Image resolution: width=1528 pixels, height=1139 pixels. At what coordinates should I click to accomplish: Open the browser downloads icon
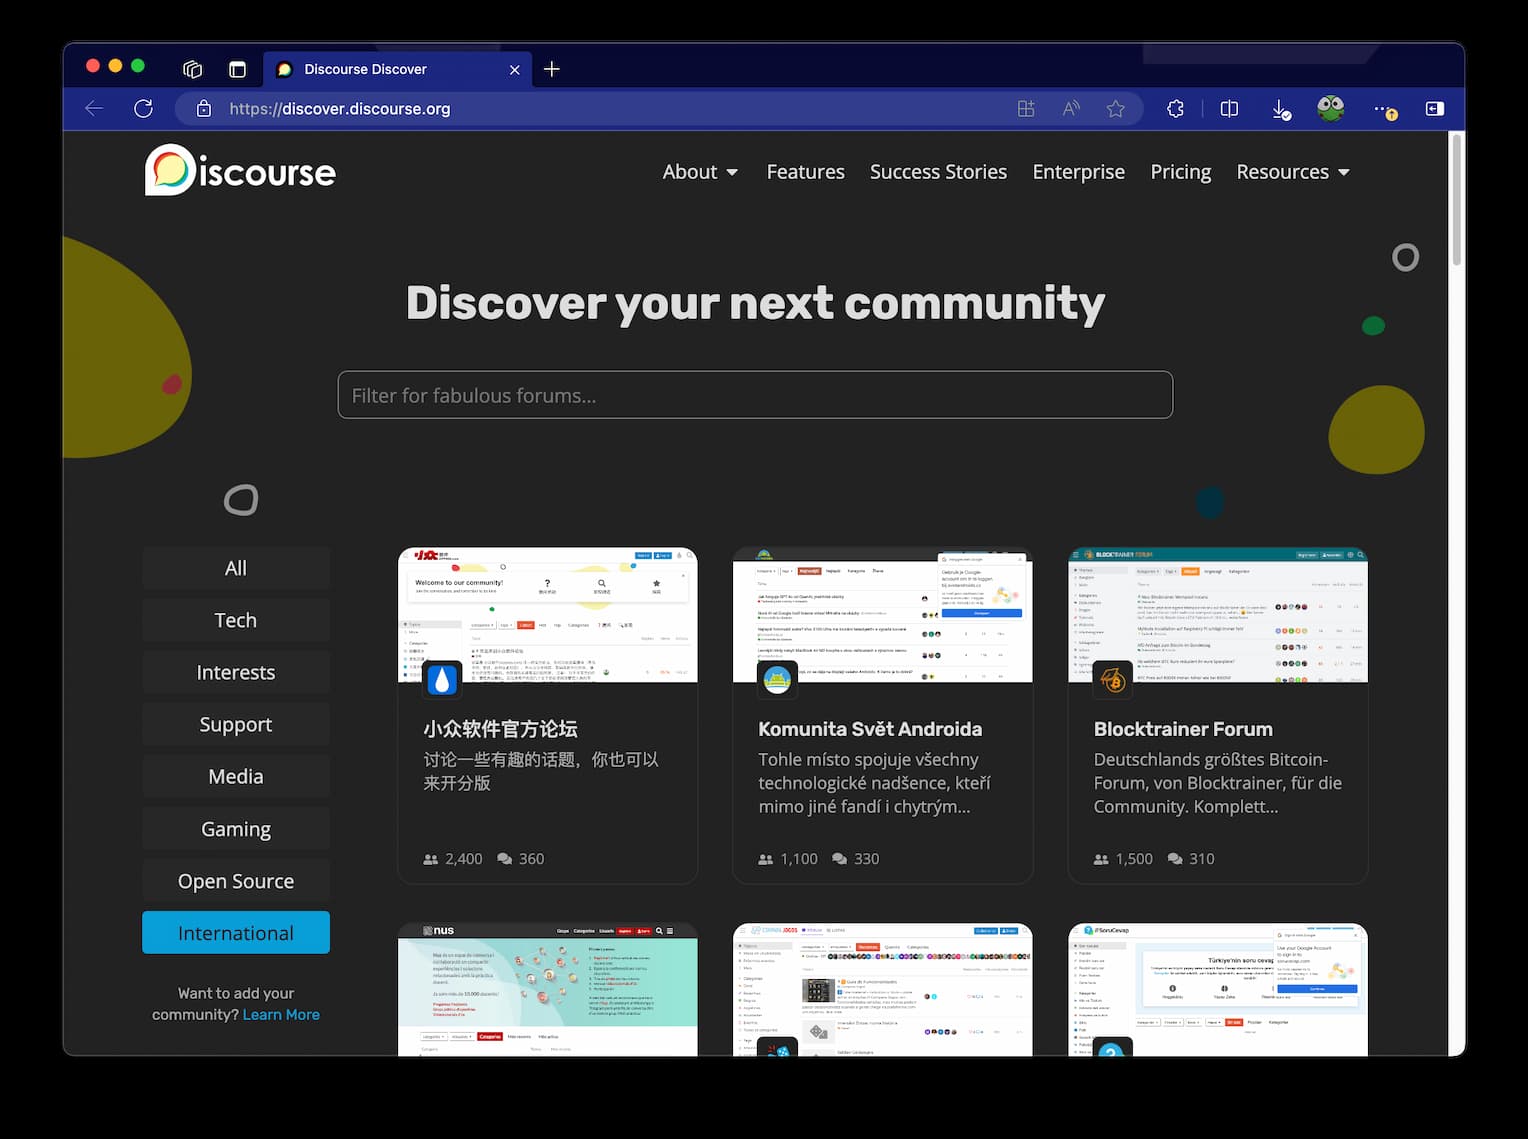tap(1281, 109)
